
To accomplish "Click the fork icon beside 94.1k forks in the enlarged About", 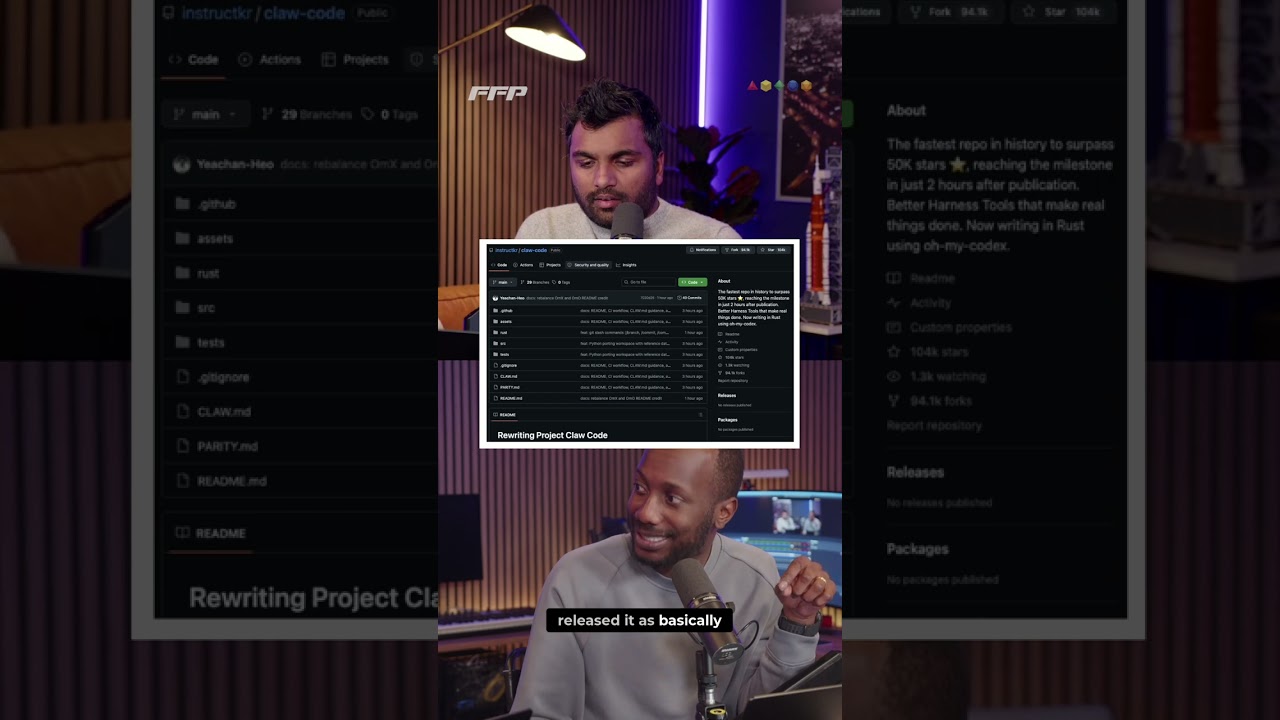I will [x=894, y=401].
